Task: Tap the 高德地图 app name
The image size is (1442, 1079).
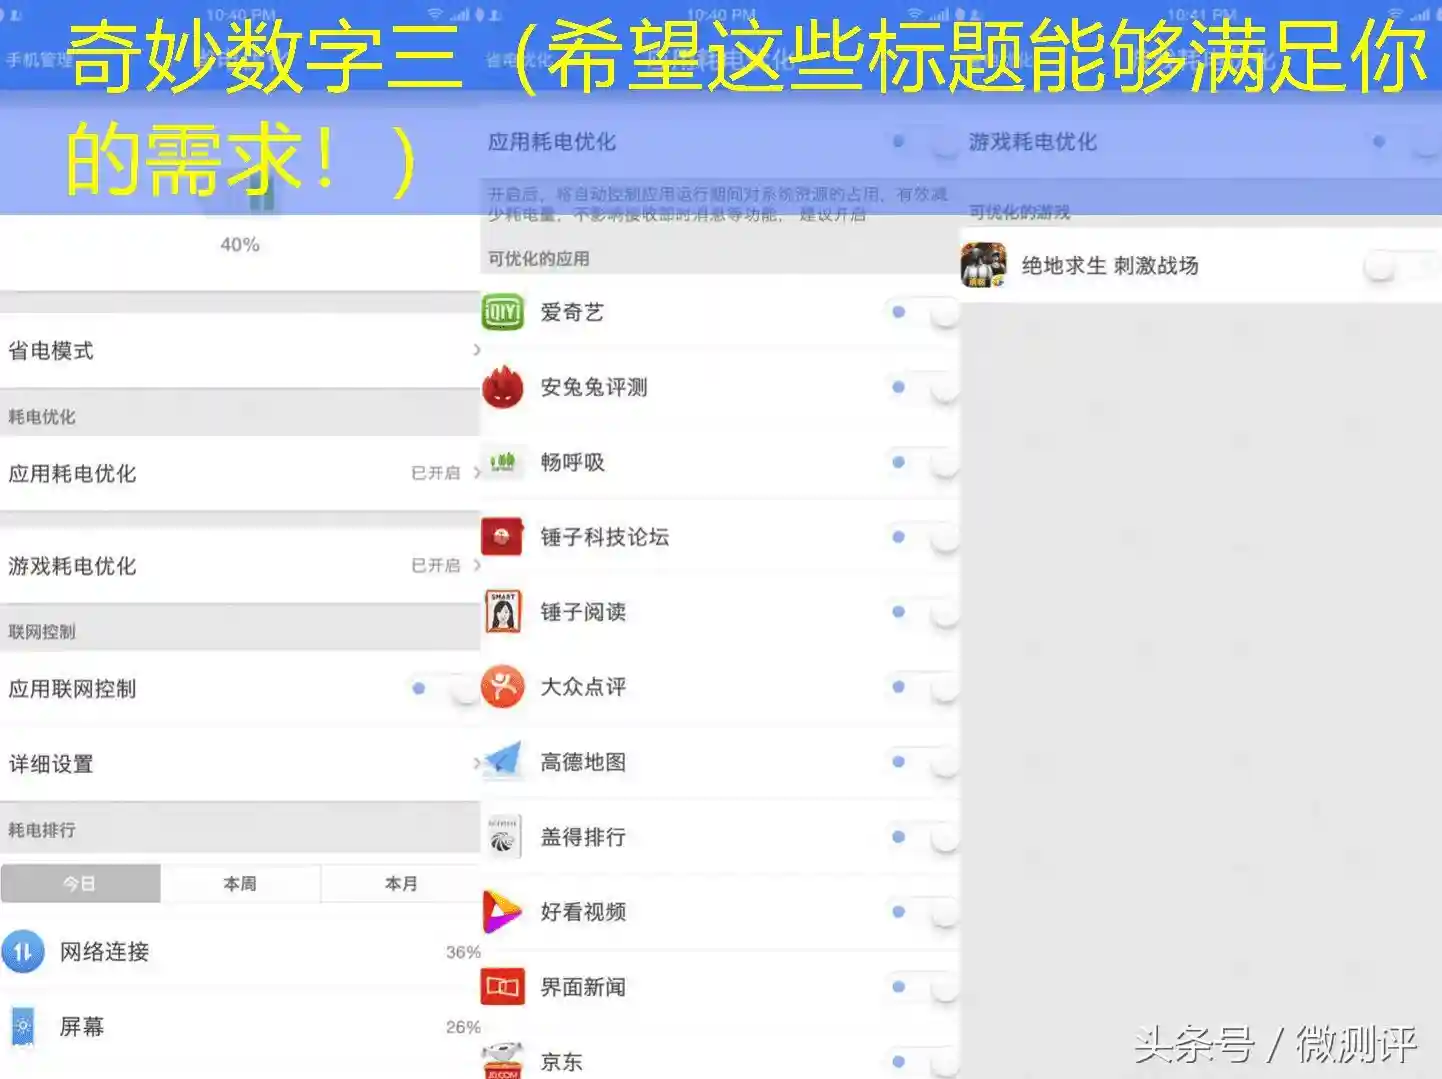Action: (x=584, y=762)
